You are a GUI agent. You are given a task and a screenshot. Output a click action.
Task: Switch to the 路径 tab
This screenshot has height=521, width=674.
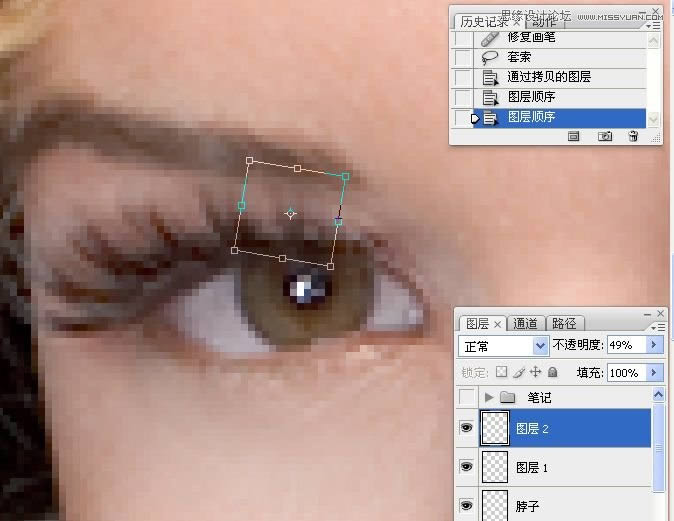coord(564,323)
